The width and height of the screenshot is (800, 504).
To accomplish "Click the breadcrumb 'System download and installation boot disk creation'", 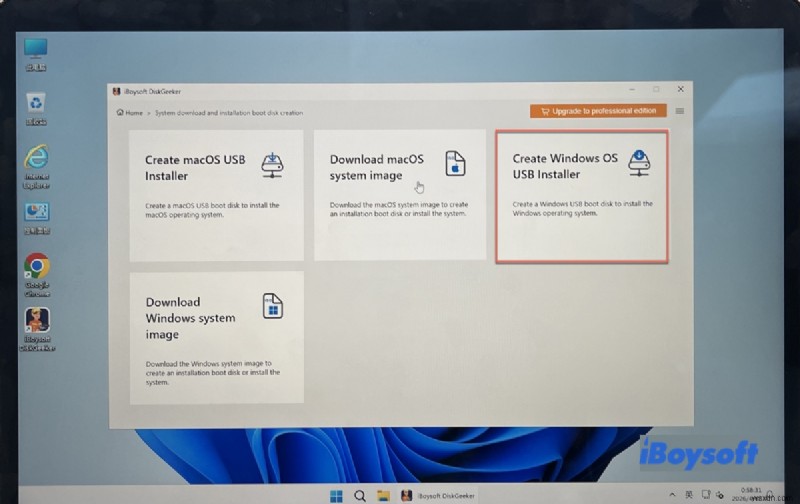I will (x=229, y=113).
